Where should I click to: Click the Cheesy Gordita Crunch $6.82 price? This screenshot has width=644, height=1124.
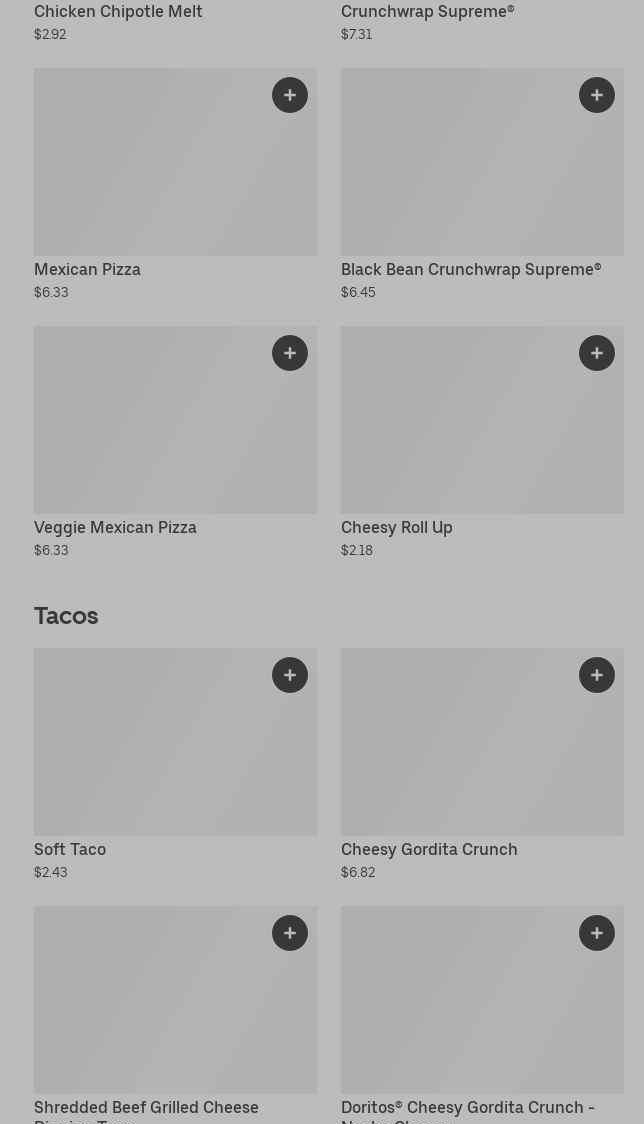pyautogui.click(x=358, y=873)
